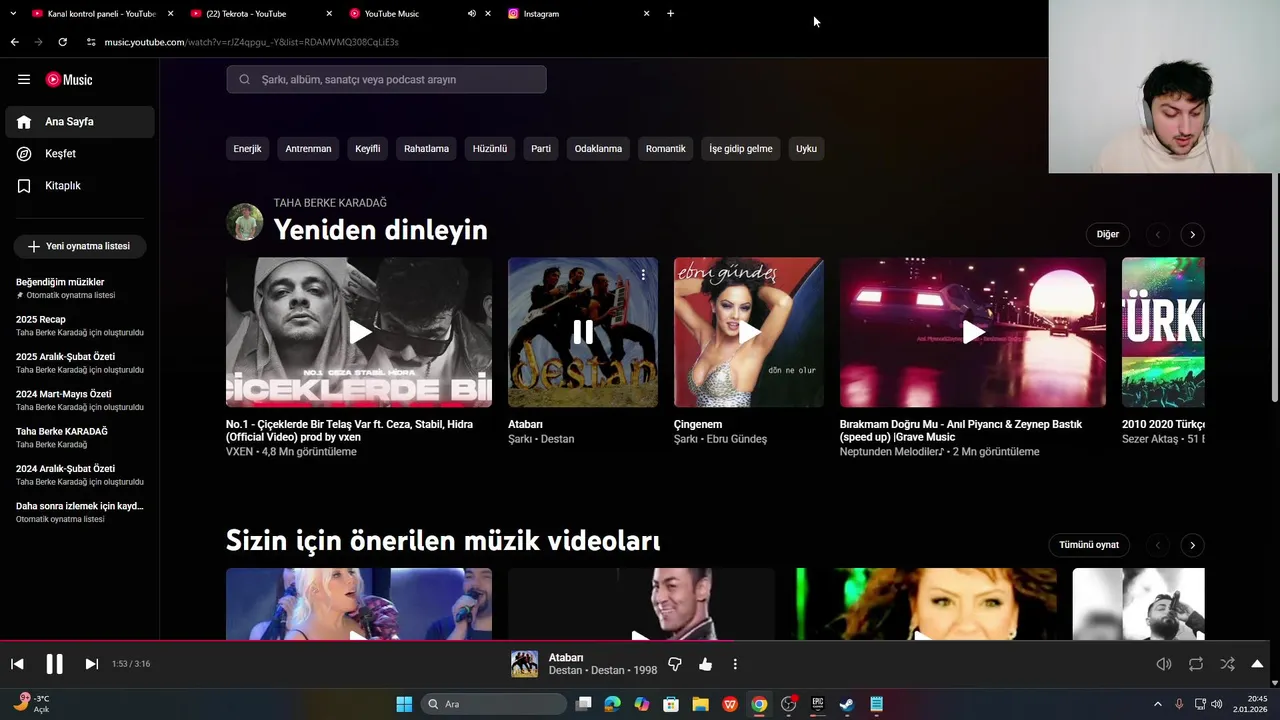Play Çingenem Ebru Gündeş thumbnail
Image resolution: width=1280 pixels, height=720 pixels.
pos(749,332)
